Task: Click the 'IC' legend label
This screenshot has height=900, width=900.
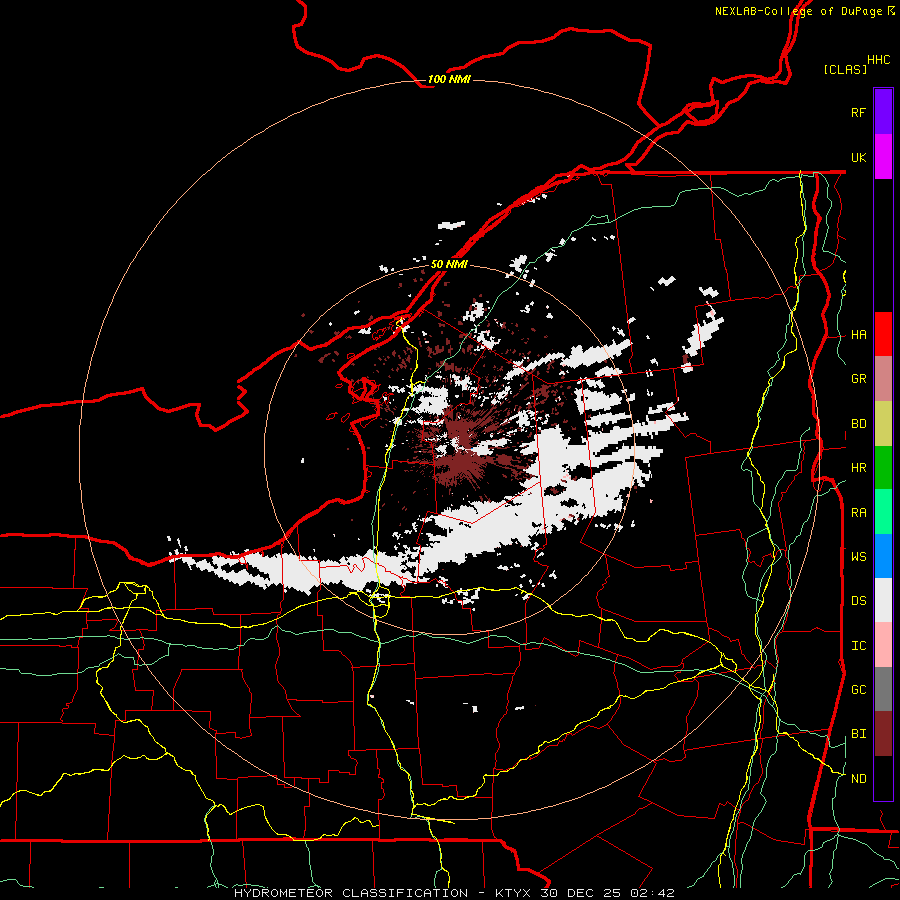Action: point(859,646)
